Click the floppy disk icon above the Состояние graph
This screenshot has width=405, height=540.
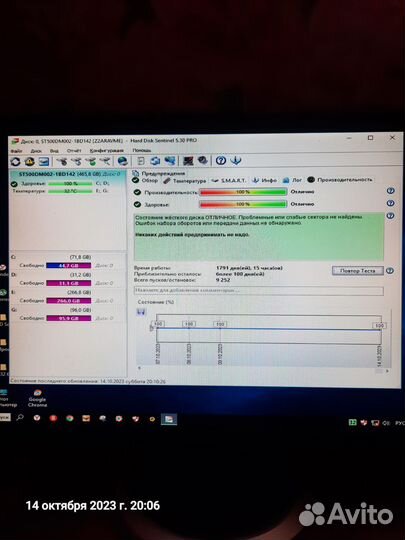point(141,312)
